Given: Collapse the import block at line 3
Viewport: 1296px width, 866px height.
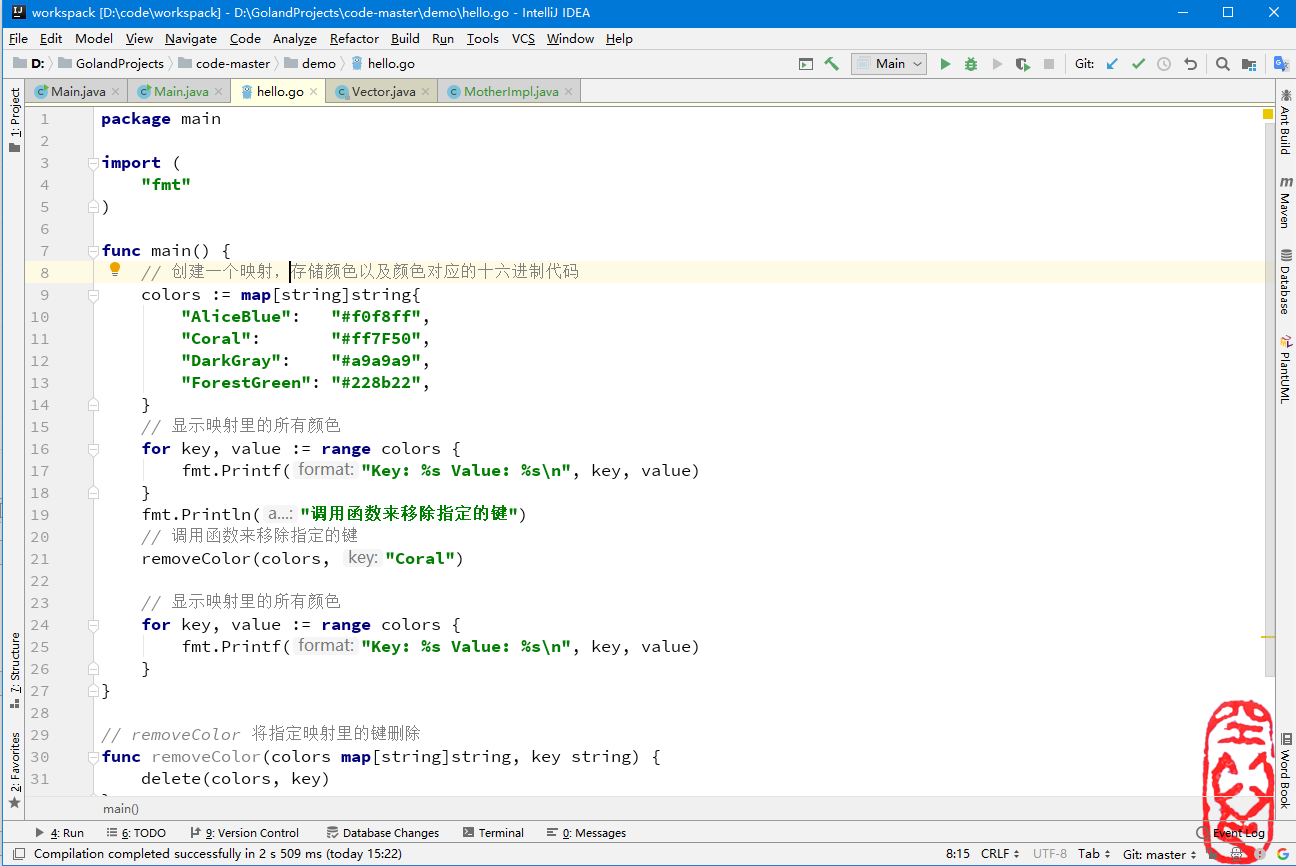Looking at the screenshot, I should pos(93,163).
